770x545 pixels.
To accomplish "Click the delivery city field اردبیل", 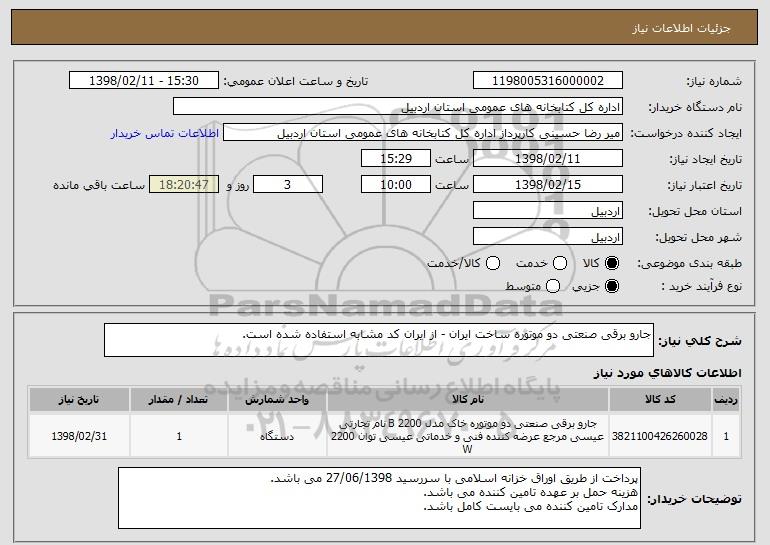I will point(548,237).
